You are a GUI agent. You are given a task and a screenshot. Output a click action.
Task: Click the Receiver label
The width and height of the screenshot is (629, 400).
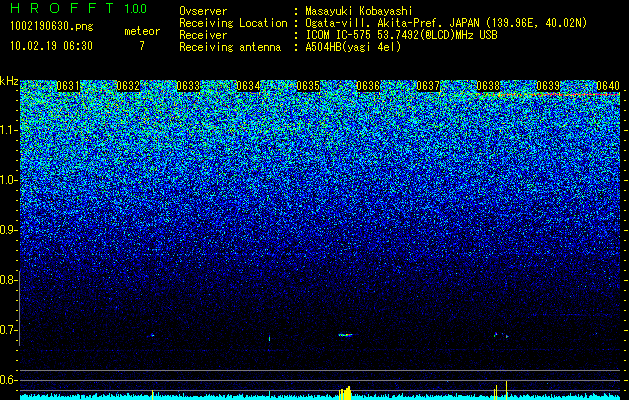(203, 35)
